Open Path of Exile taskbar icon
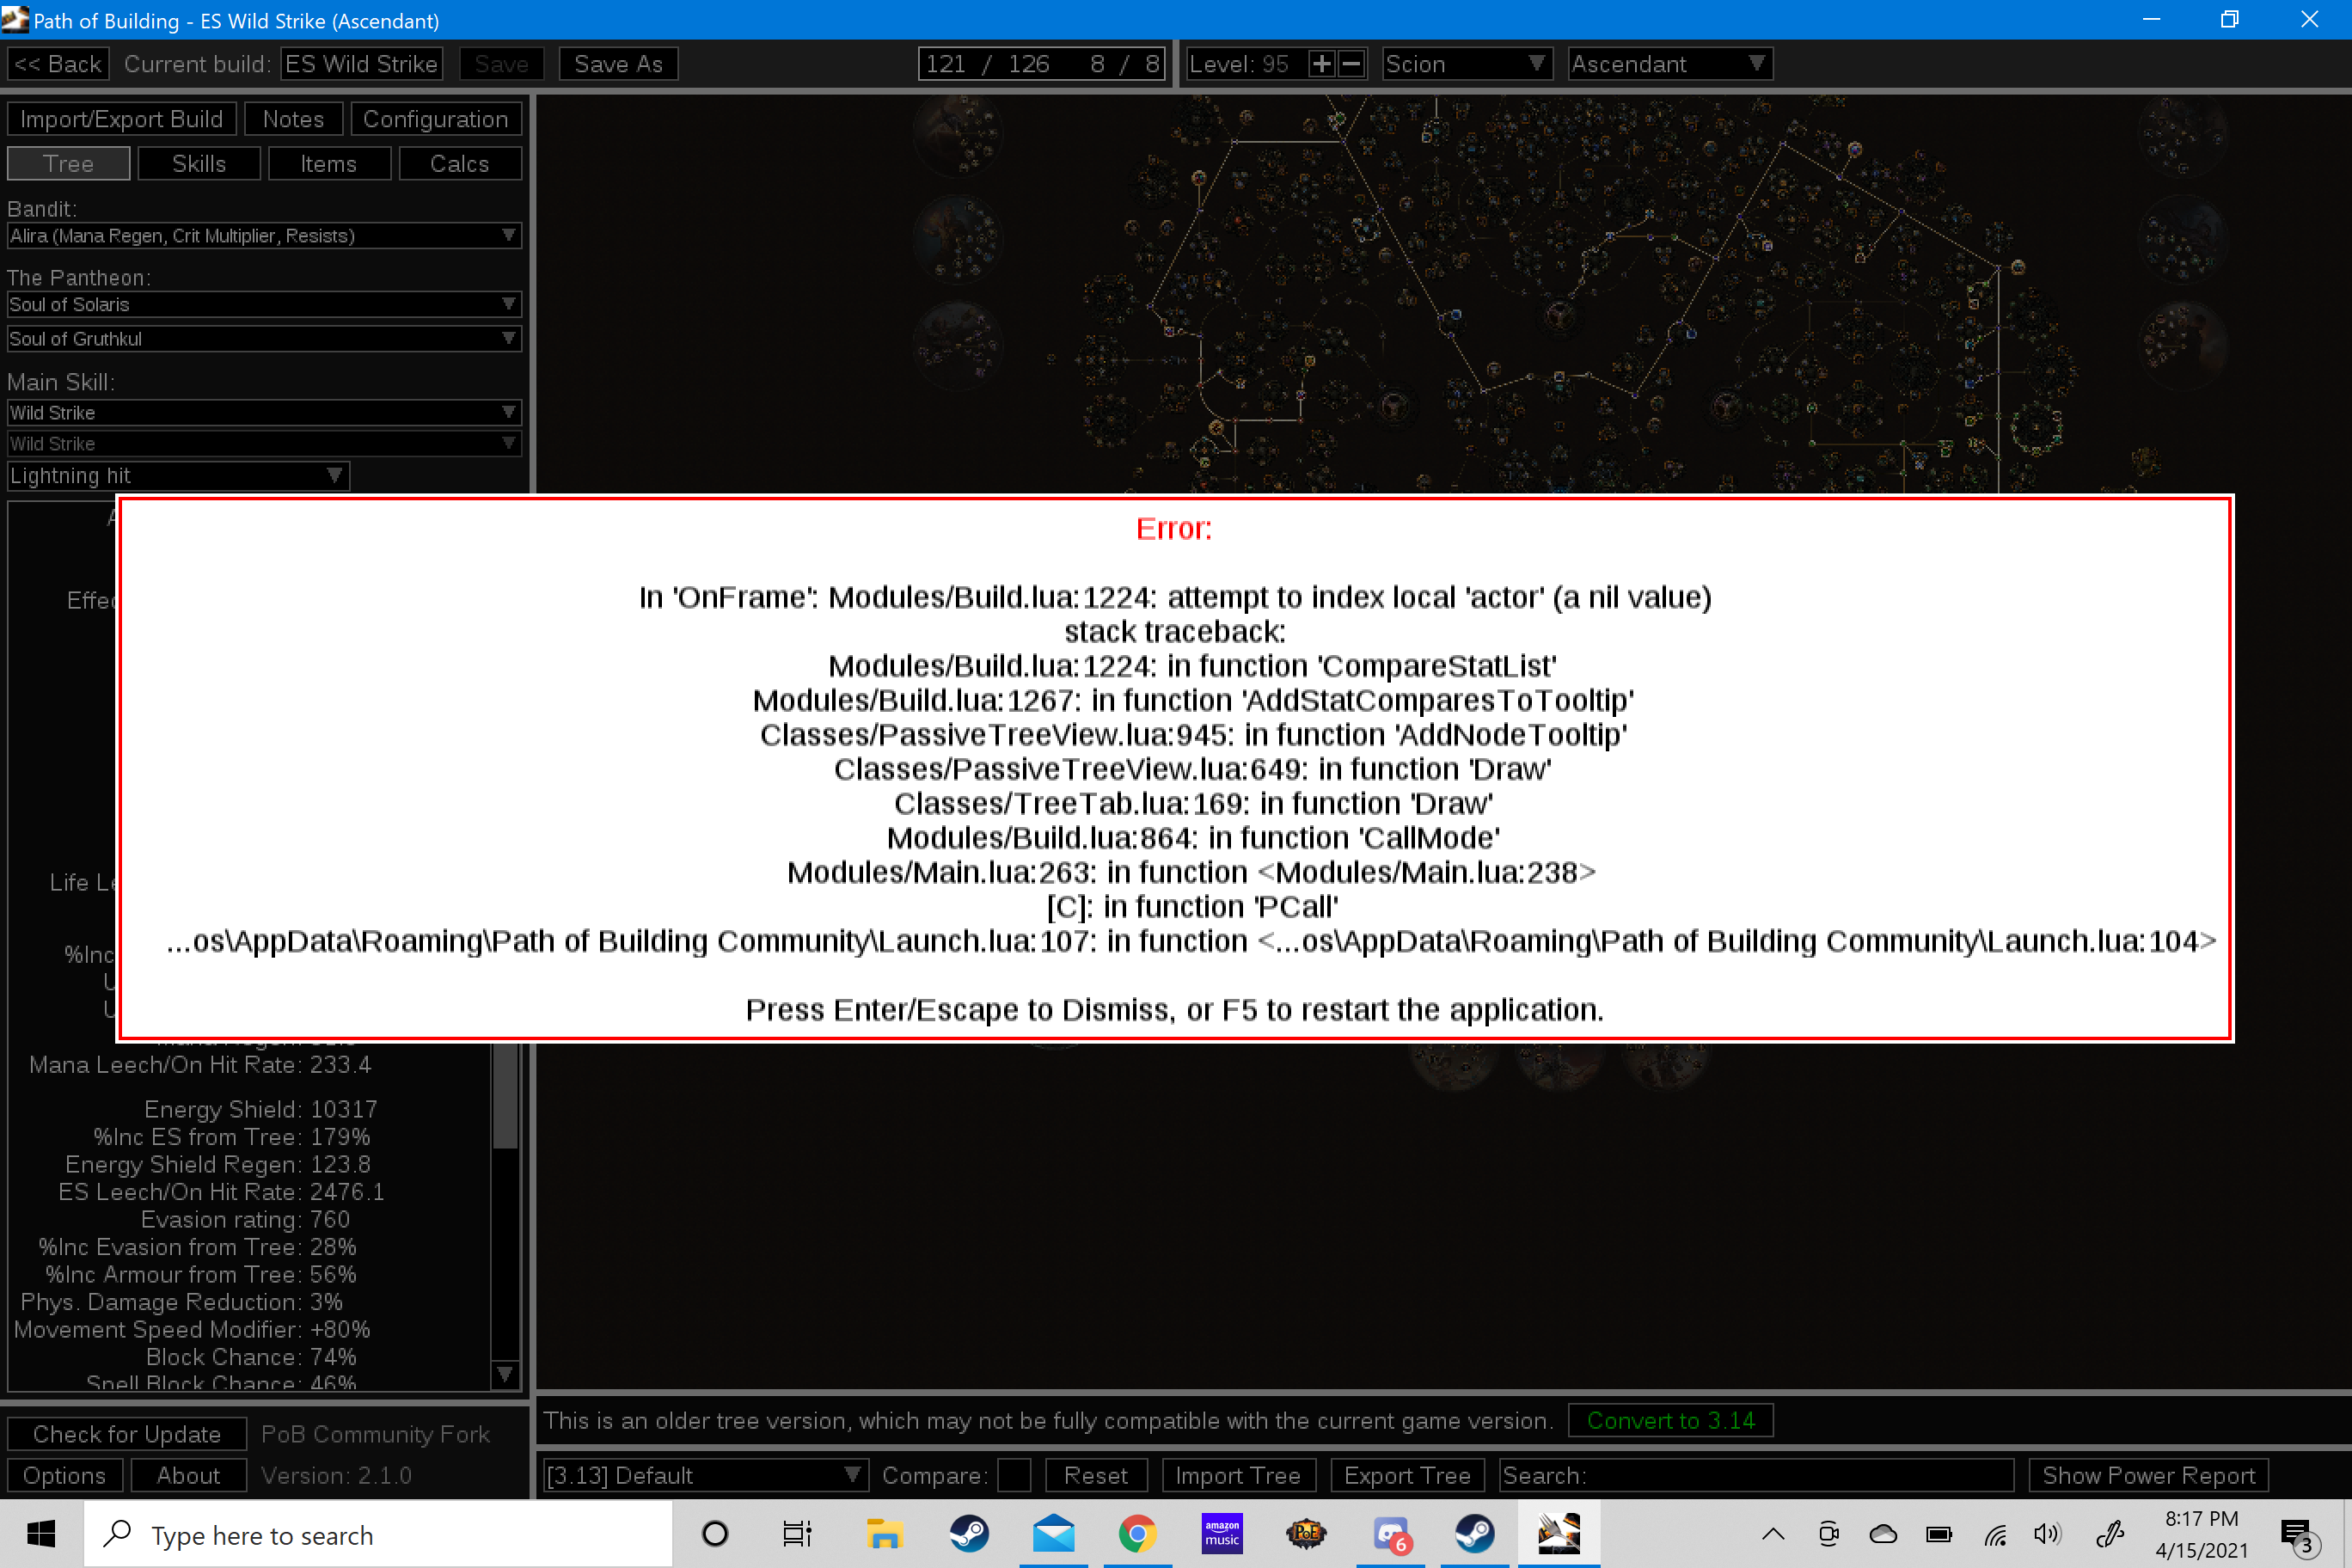This screenshot has width=2352, height=1568. tap(1306, 1533)
